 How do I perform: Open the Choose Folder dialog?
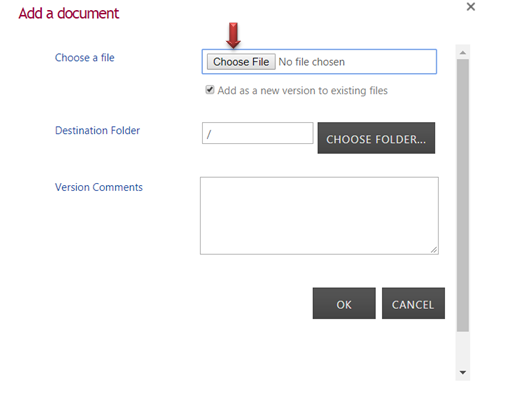(x=376, y=138)
